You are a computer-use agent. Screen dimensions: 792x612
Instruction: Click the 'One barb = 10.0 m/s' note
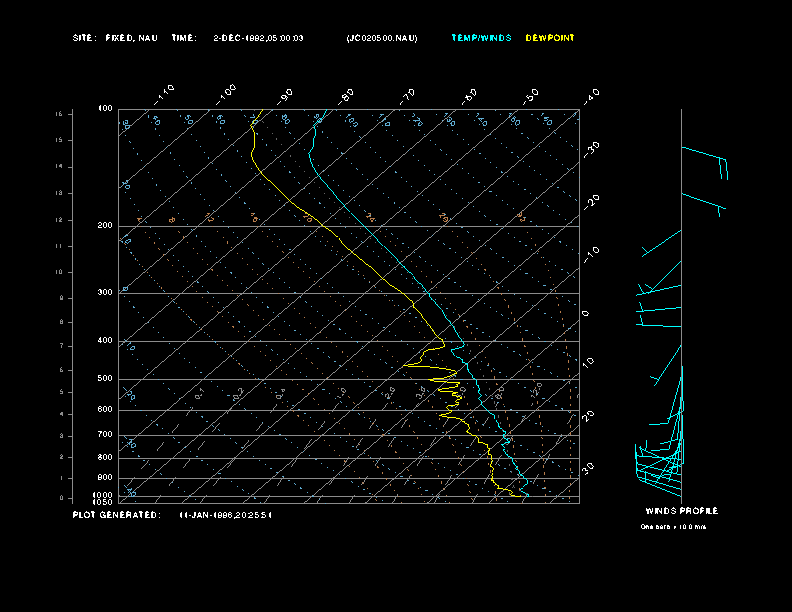673,527
